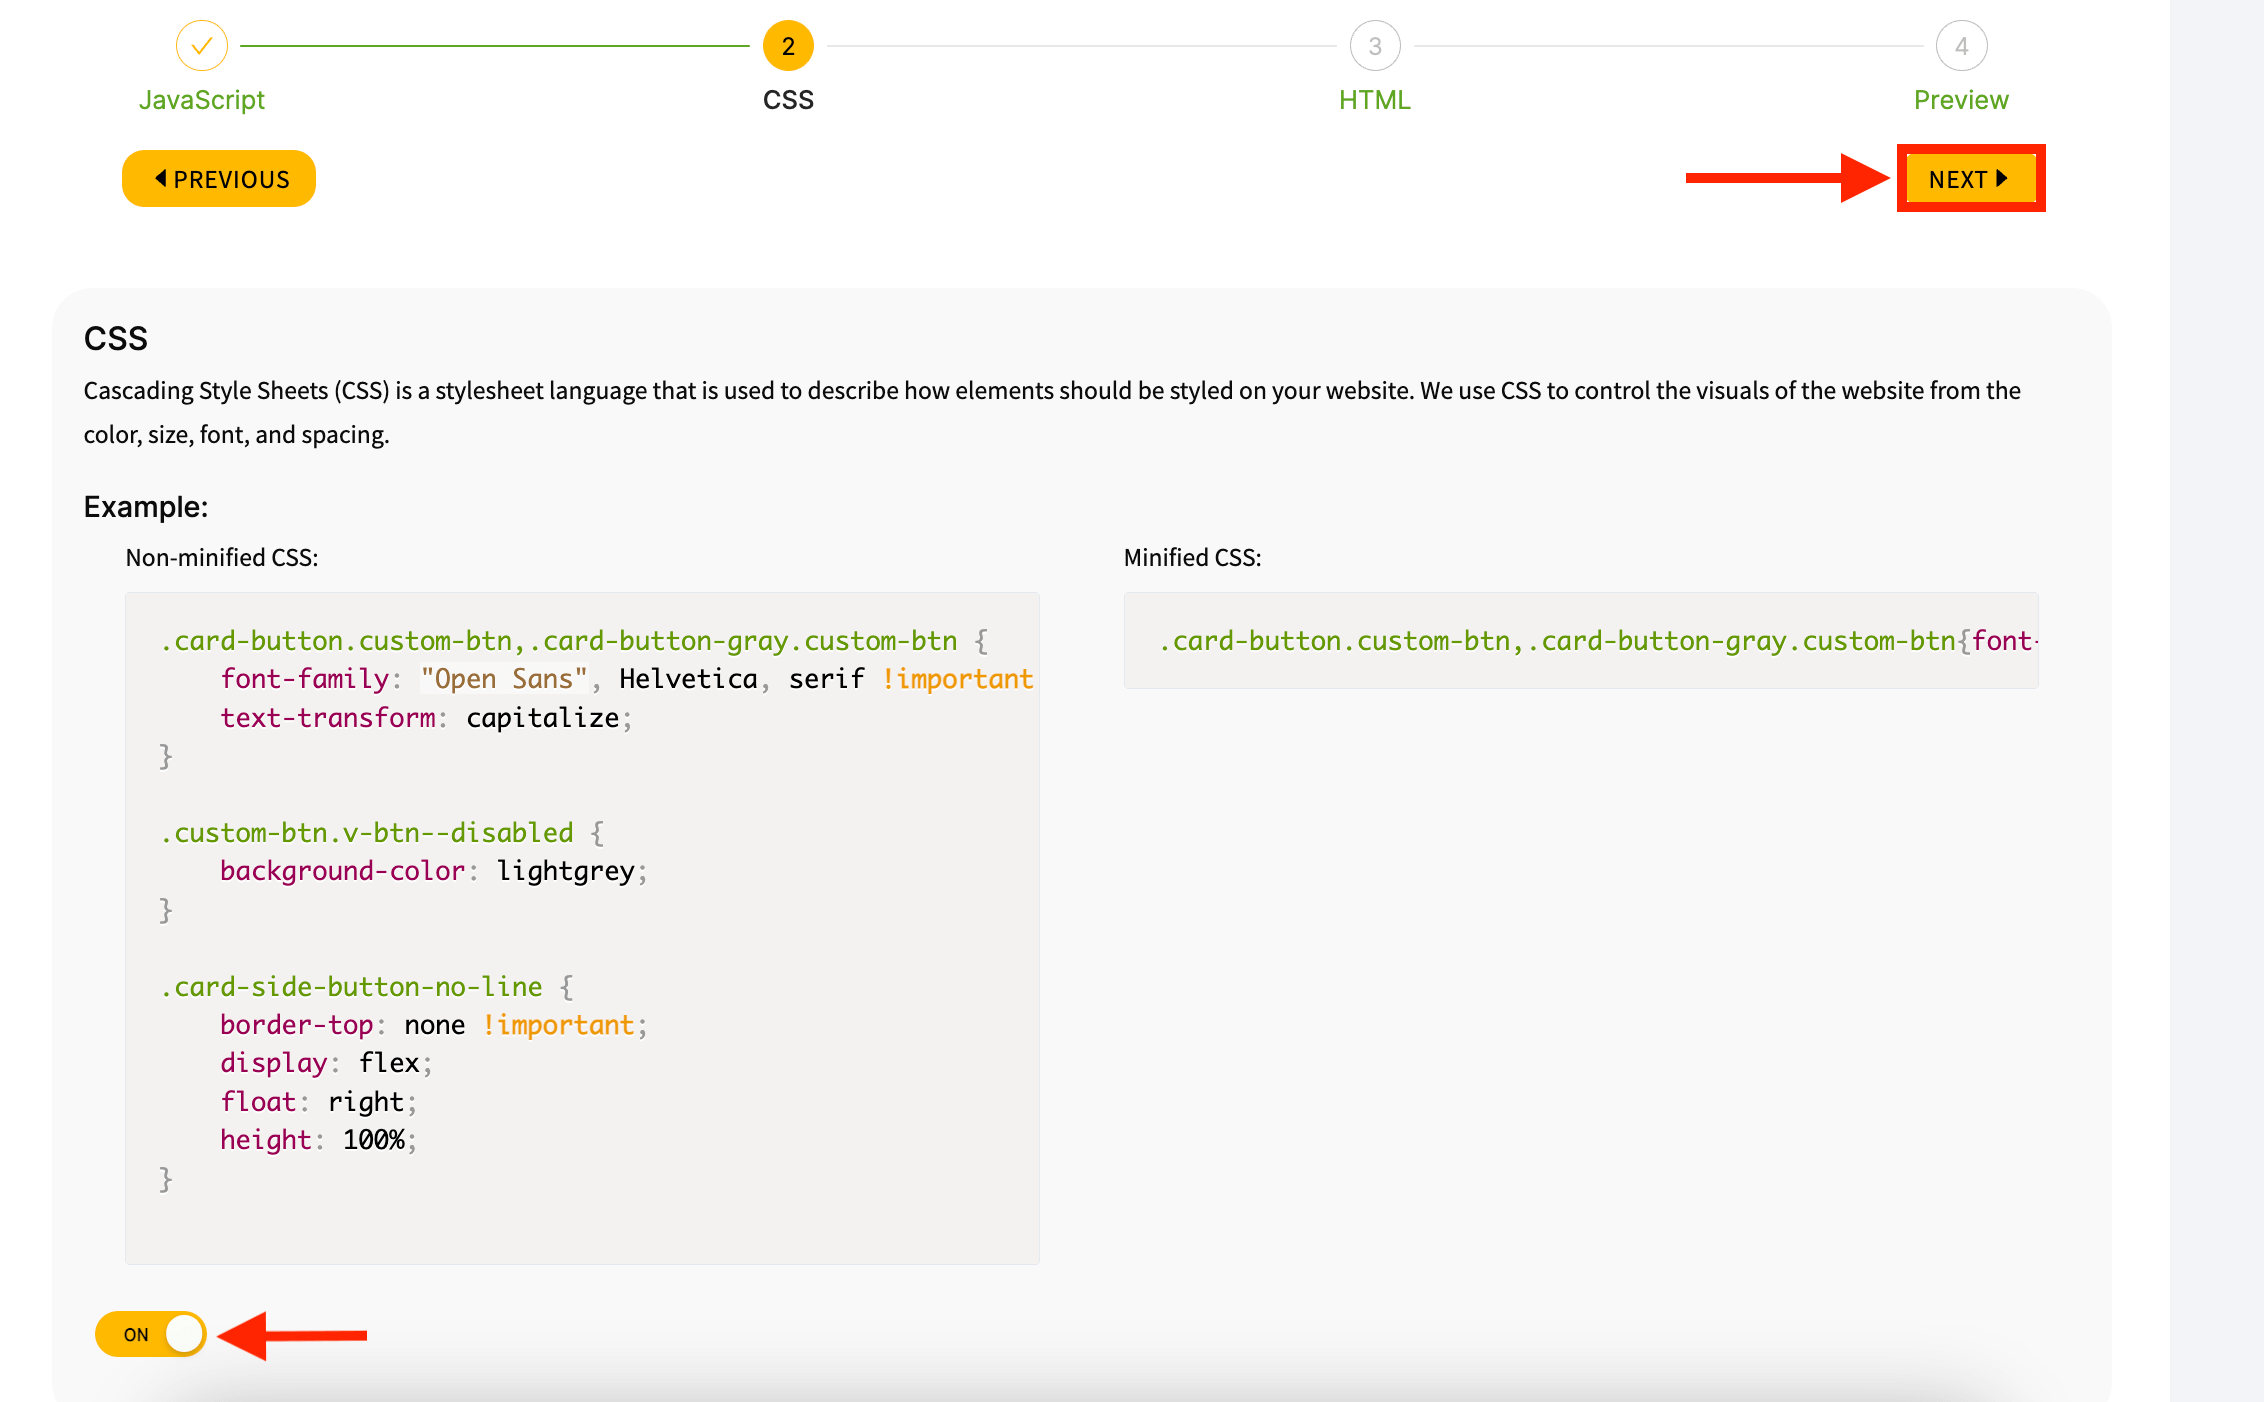Turn off the ON toggle switch

coord(151,1334)
